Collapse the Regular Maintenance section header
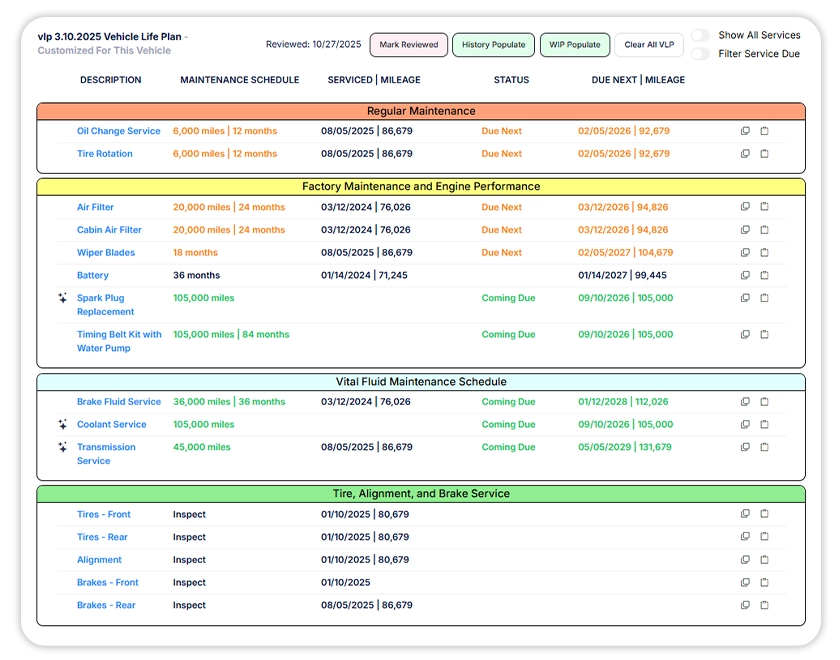The image size is (840, 660). point(420,111)
